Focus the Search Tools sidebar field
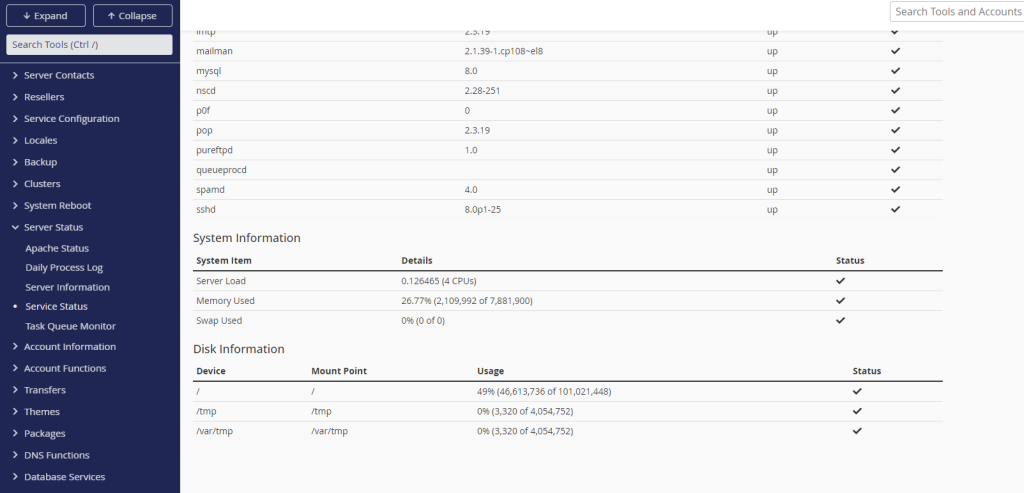The image size is (1024, 493). 89,45
